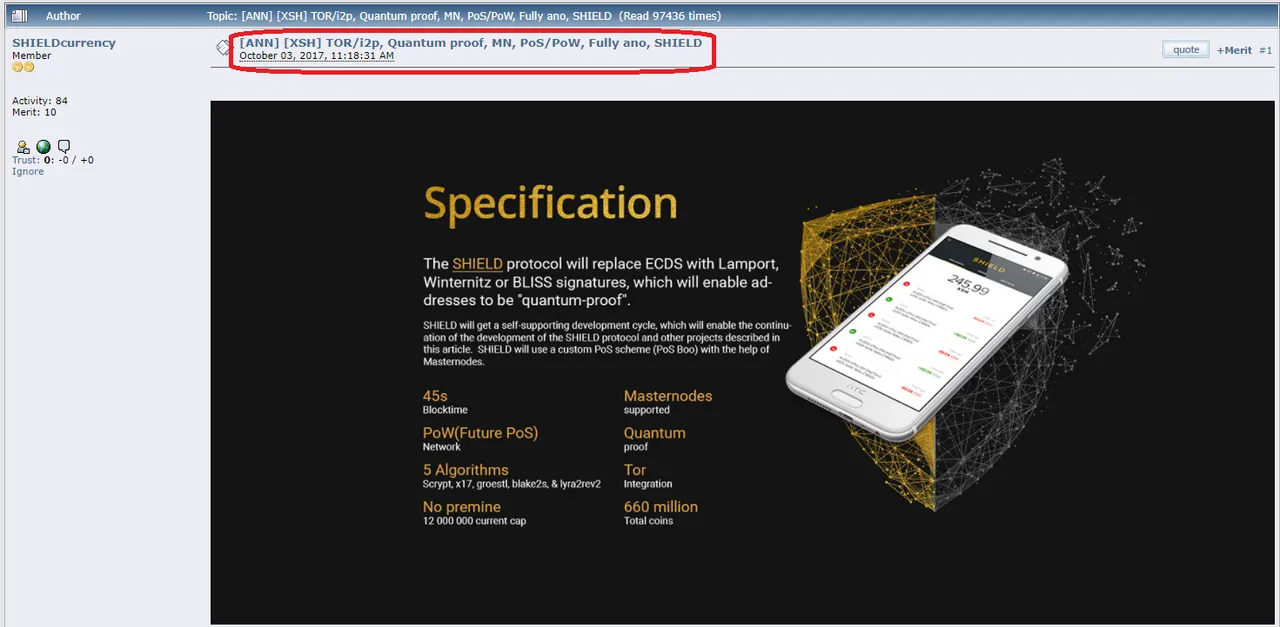Click the Topic header title text
The height and width of the screenshot is (627, 1280).
463,16
